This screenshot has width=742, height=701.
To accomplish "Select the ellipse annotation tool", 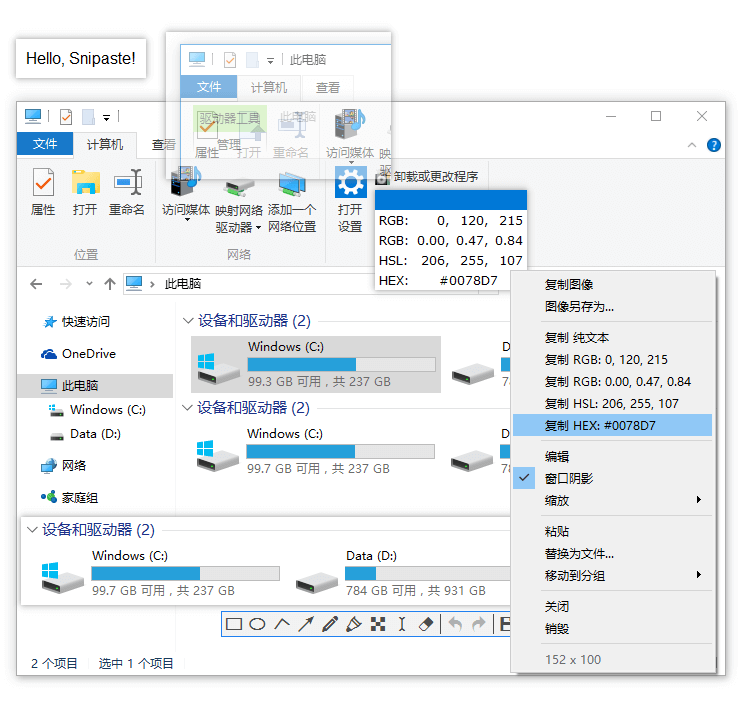I will point(257,624).
